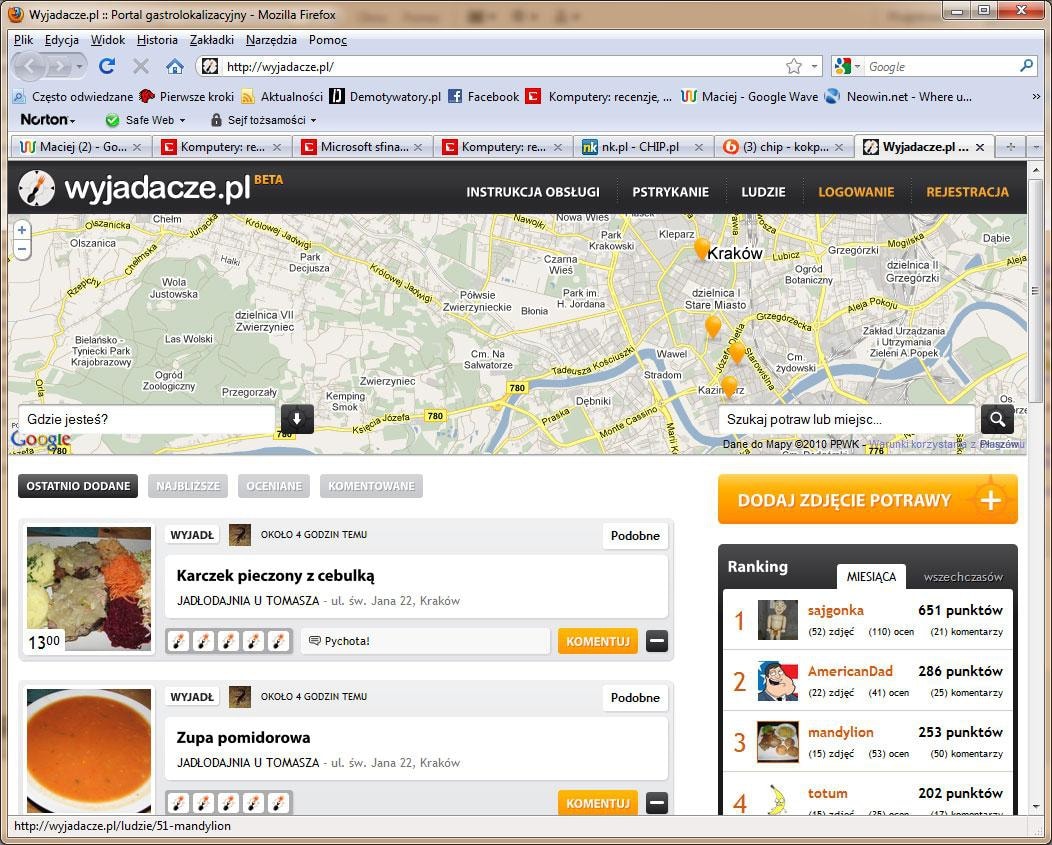The image size is (1052, 845).
Task: Bookmark this page with the star icon
Action: [794, 66]
